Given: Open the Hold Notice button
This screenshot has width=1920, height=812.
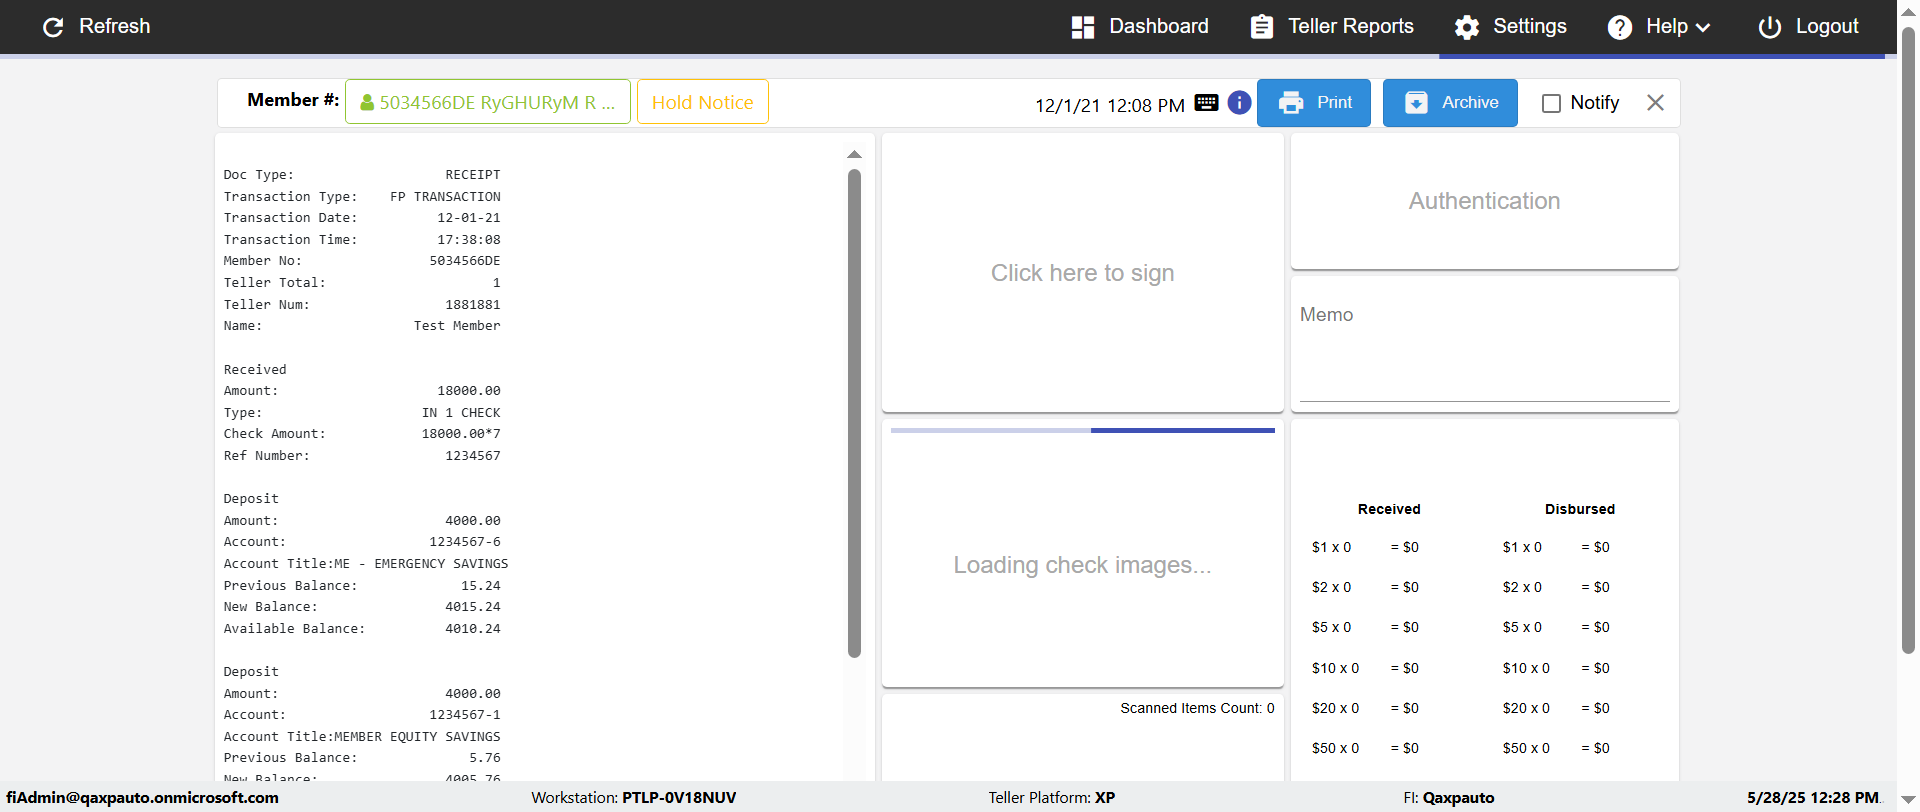Looking at the screenshot, I should click(x=703, y=102).
